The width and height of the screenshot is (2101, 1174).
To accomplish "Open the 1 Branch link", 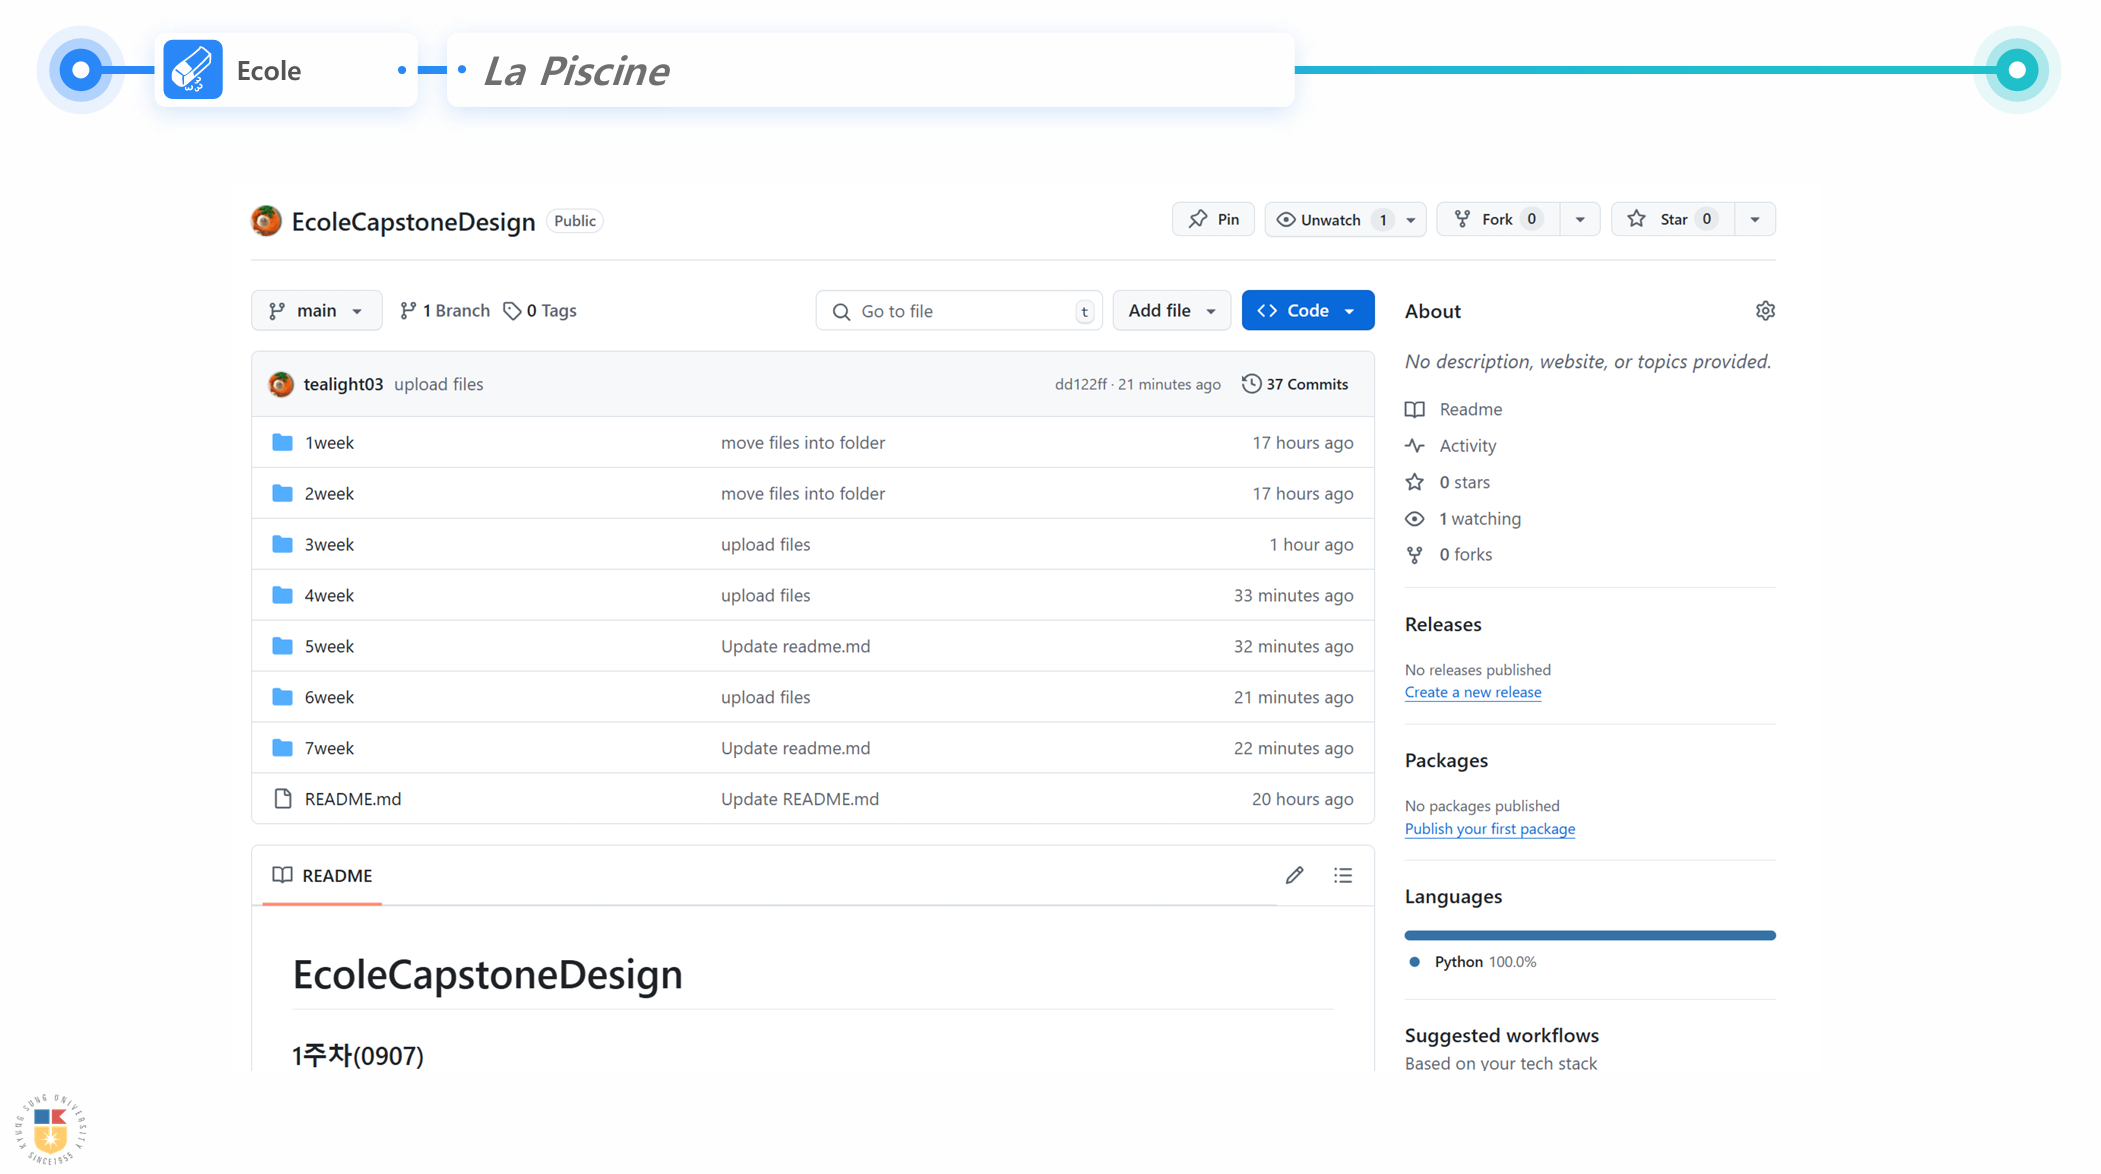I will pos(444,311).
